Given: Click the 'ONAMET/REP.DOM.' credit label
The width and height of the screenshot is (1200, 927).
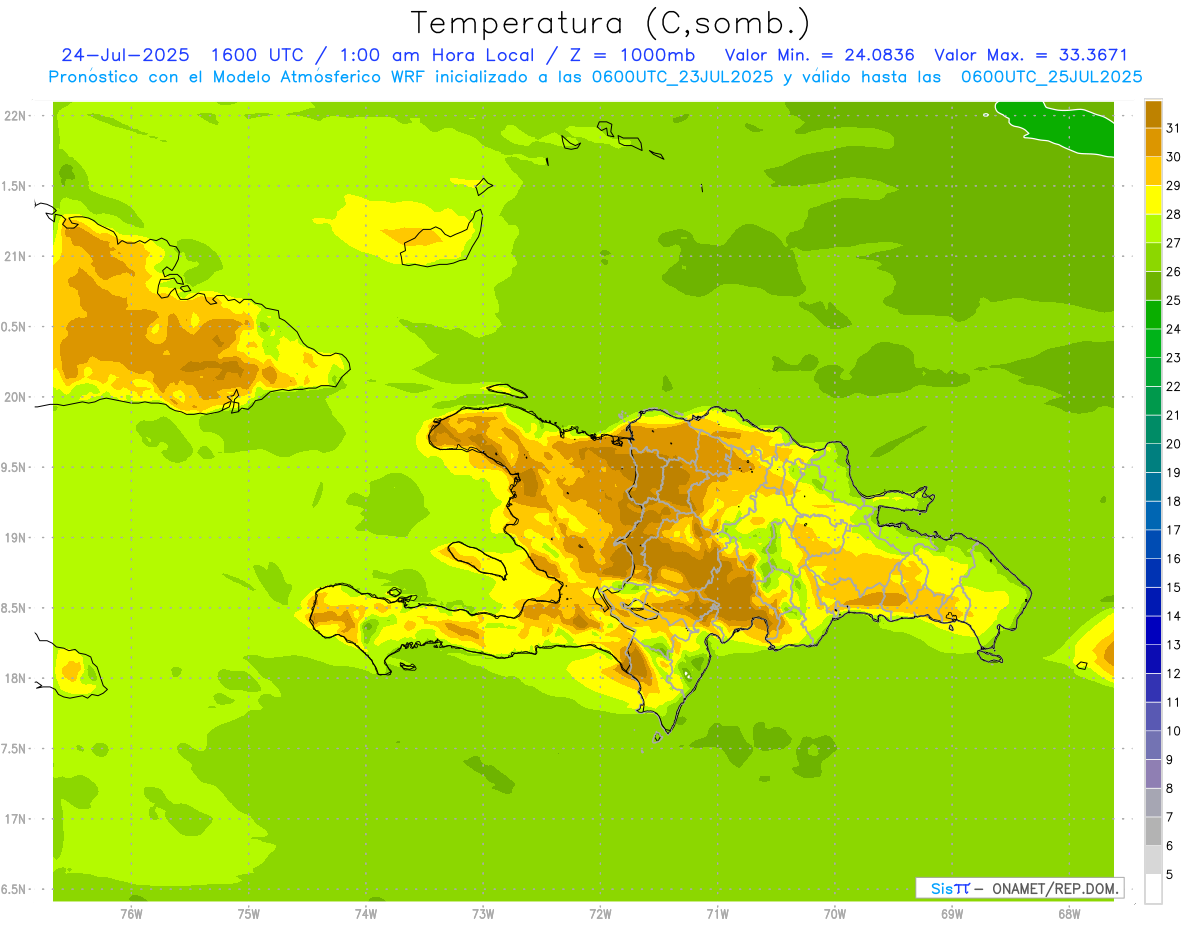Looking at the screenshot, I should (1055, 888).
